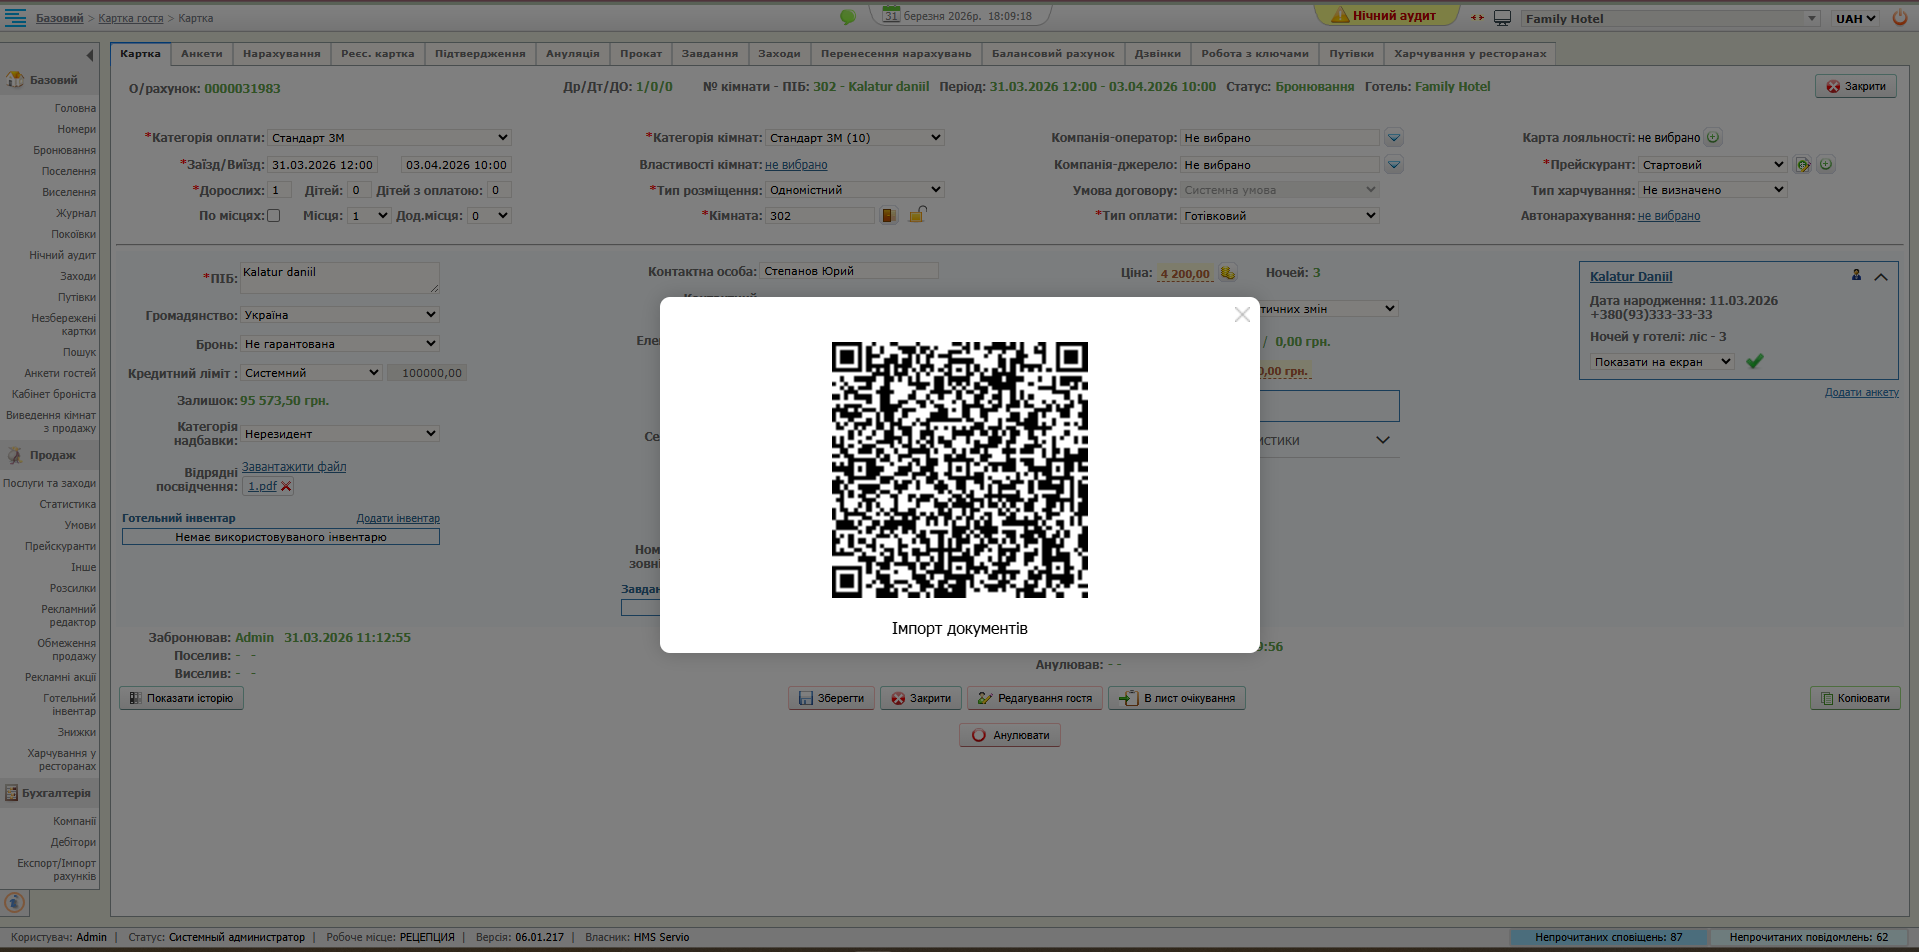This screenshot has width=1919, height=952.
Task: Click into the ПІБ text field
Action: click(x=339, y=278)
